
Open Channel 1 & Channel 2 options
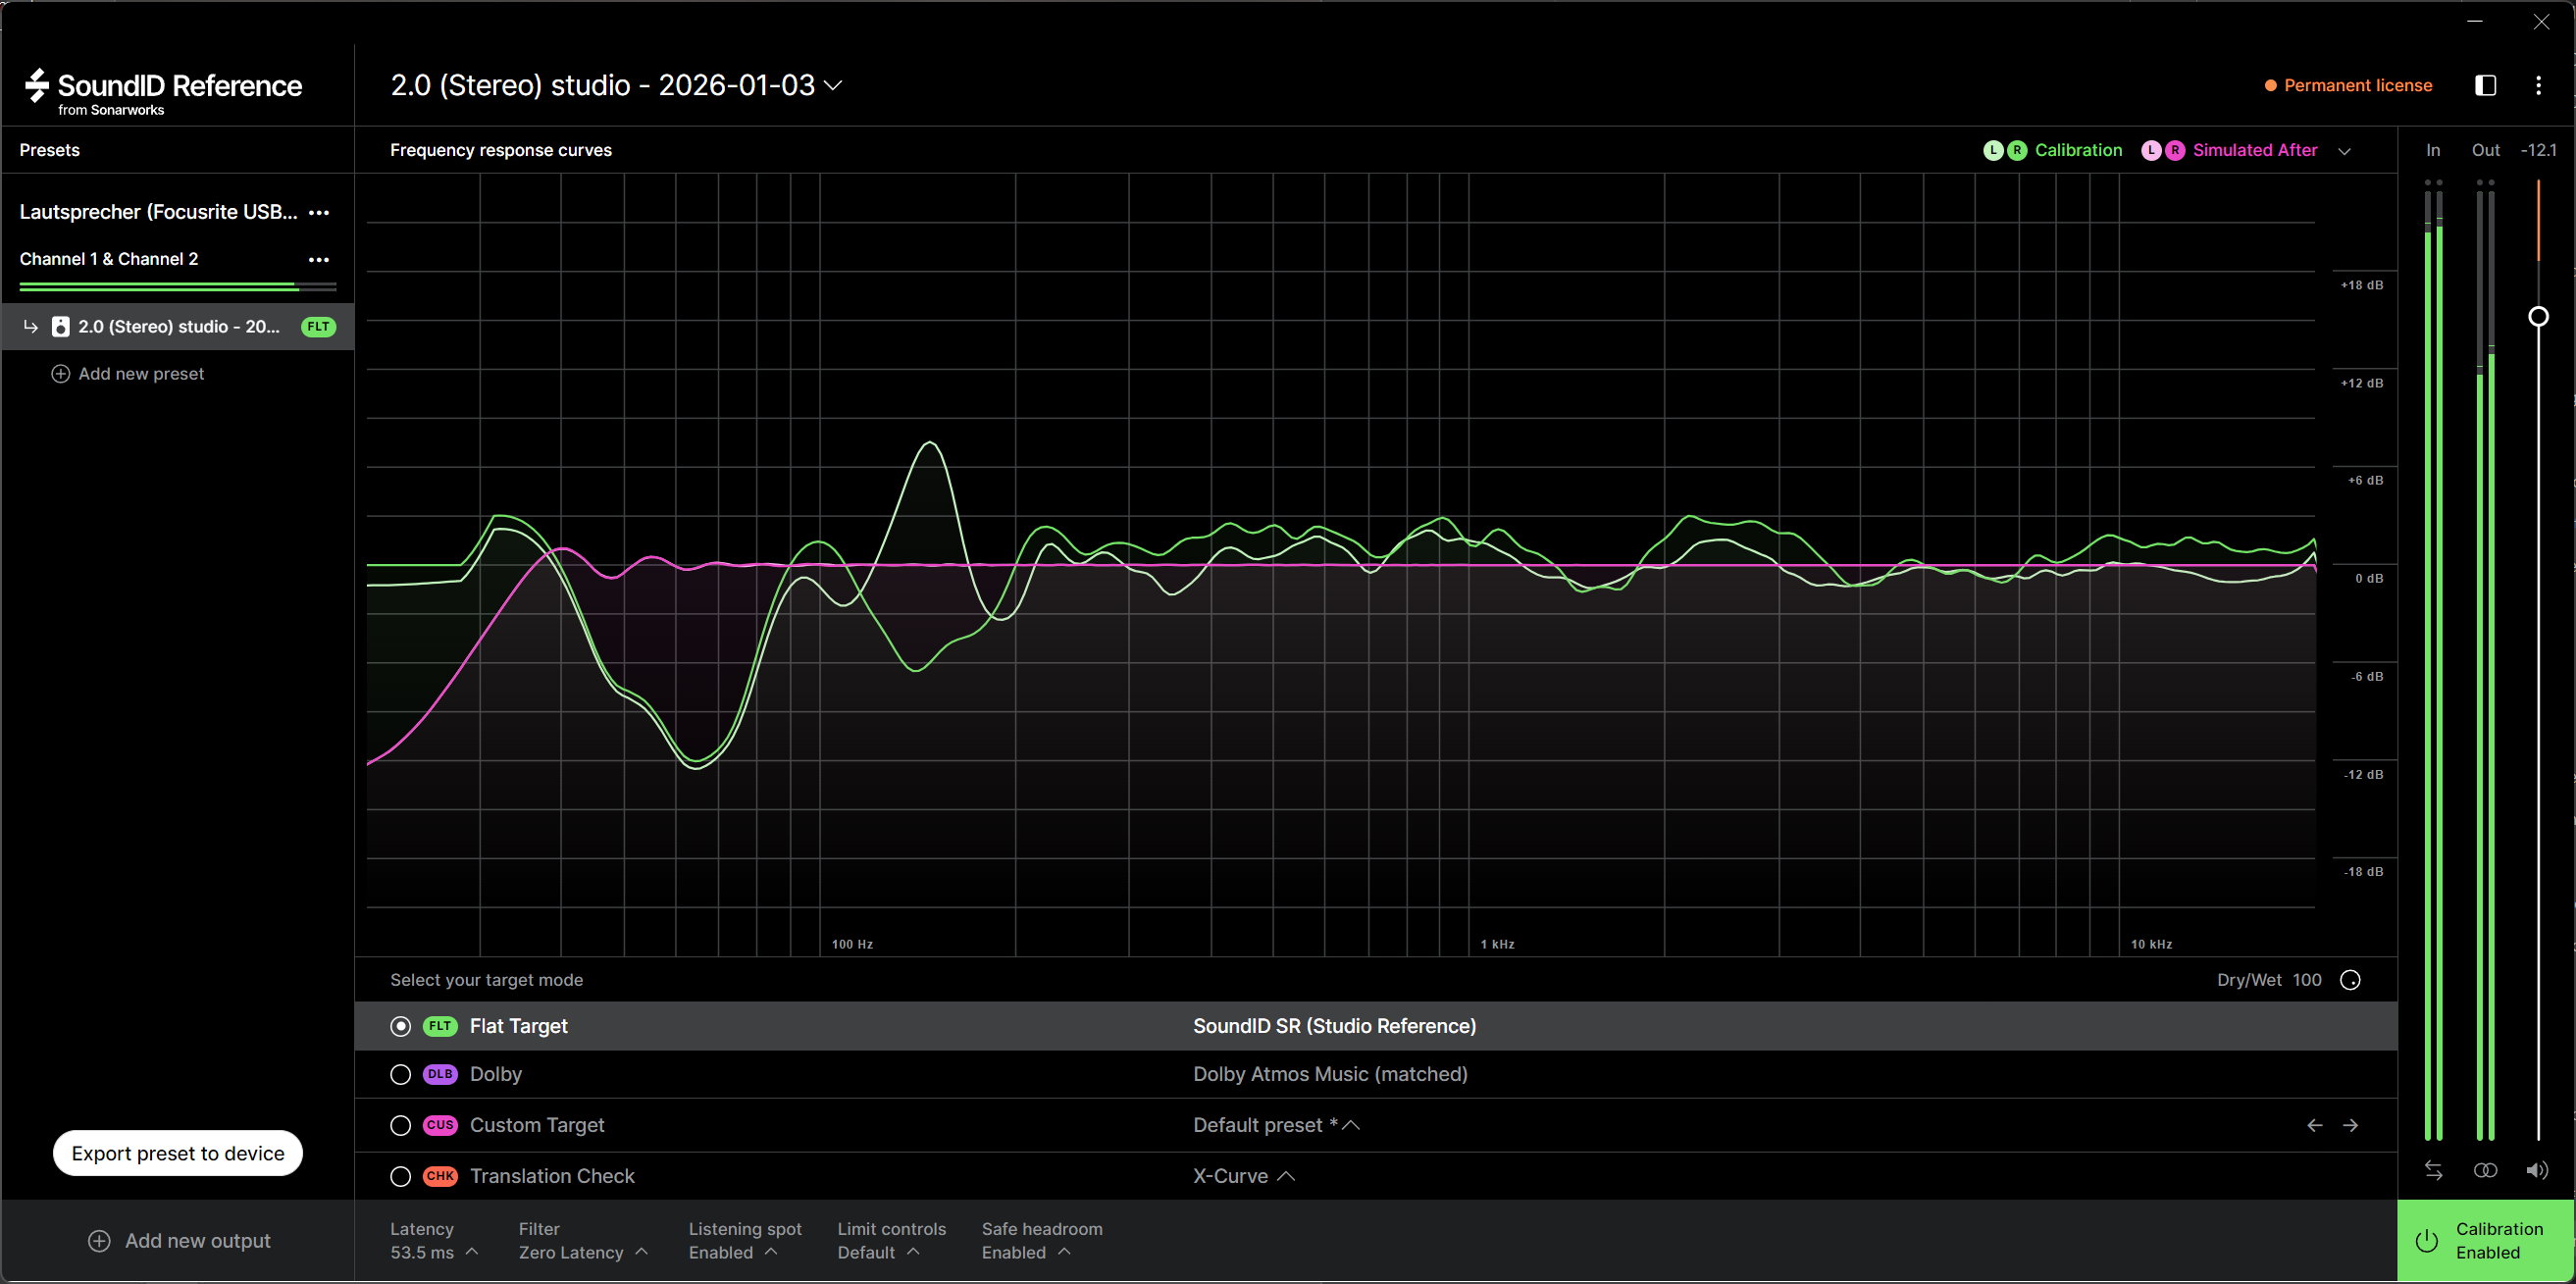(319, 259)
